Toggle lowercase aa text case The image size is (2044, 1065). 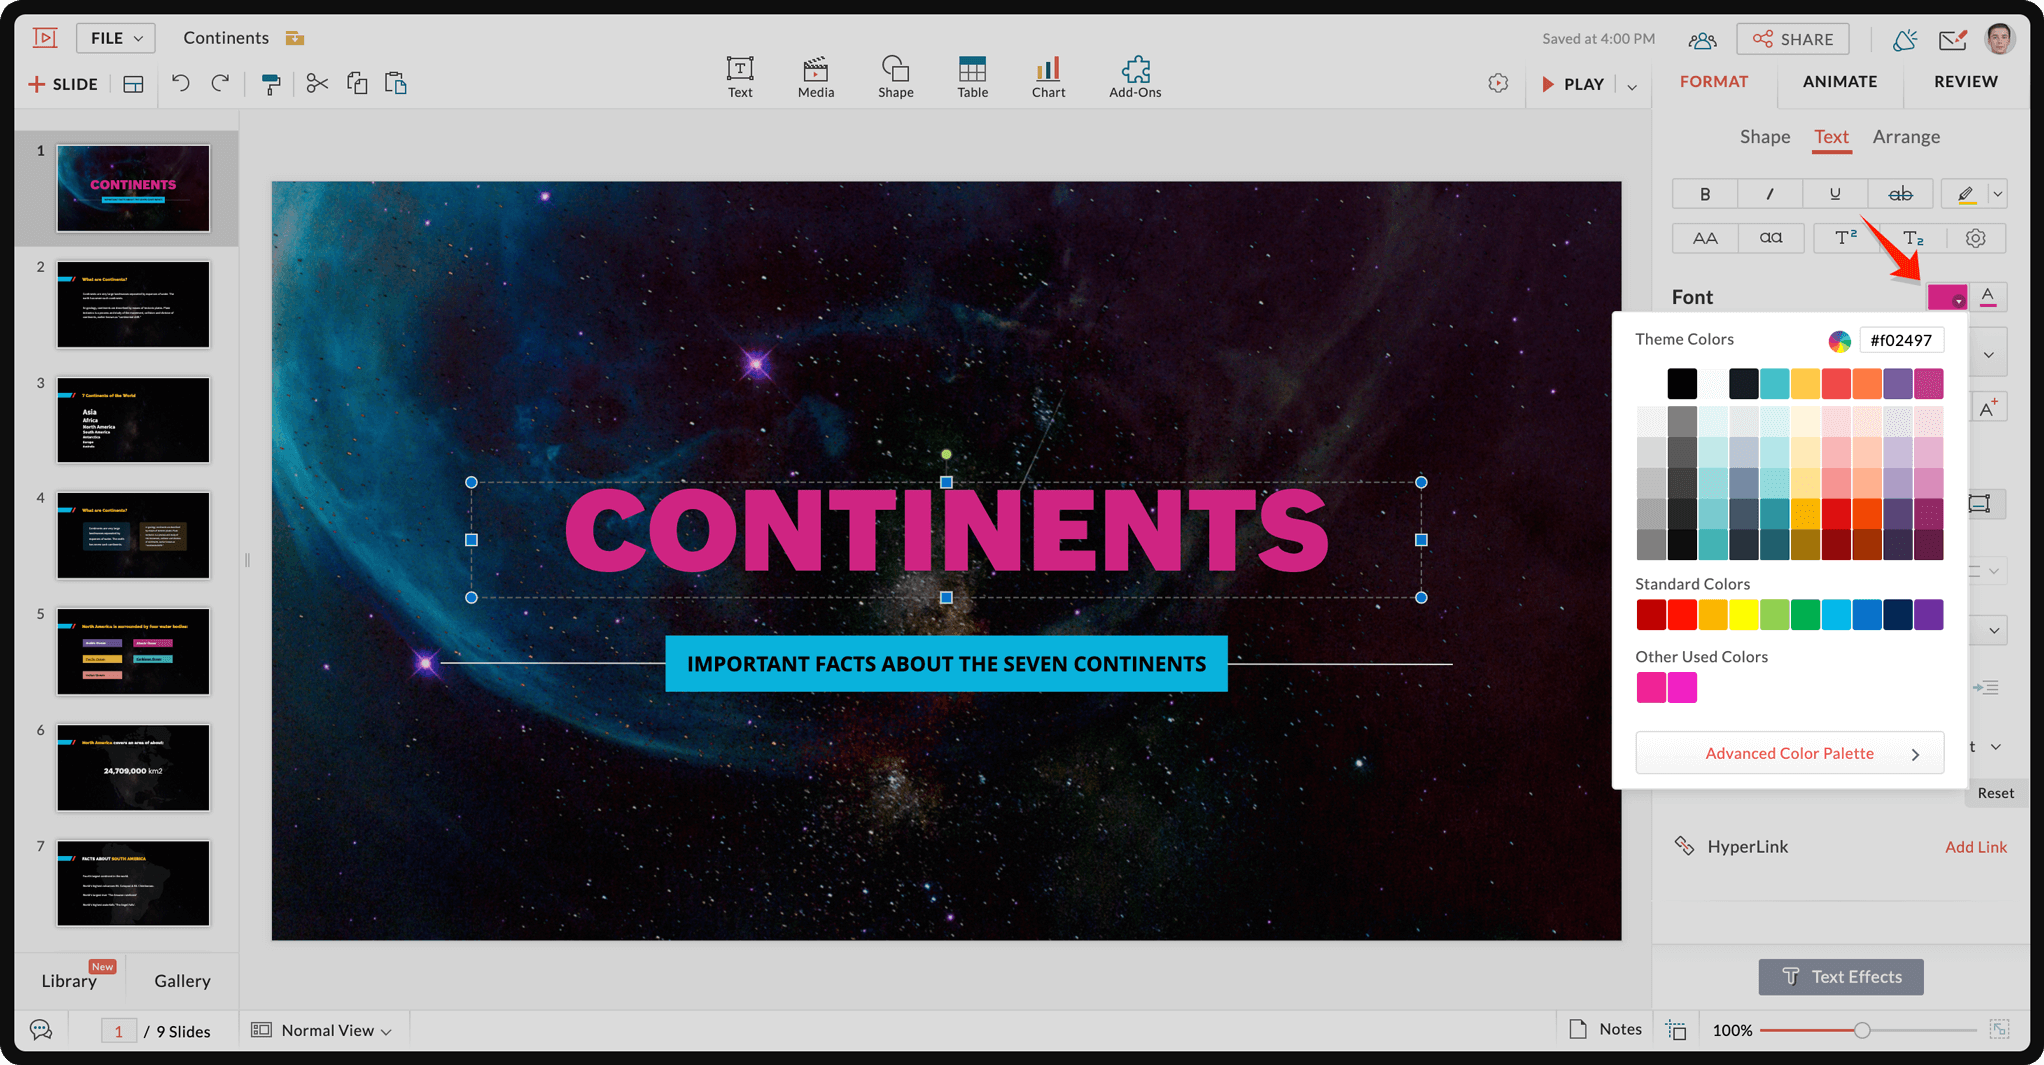(1771, 238)
